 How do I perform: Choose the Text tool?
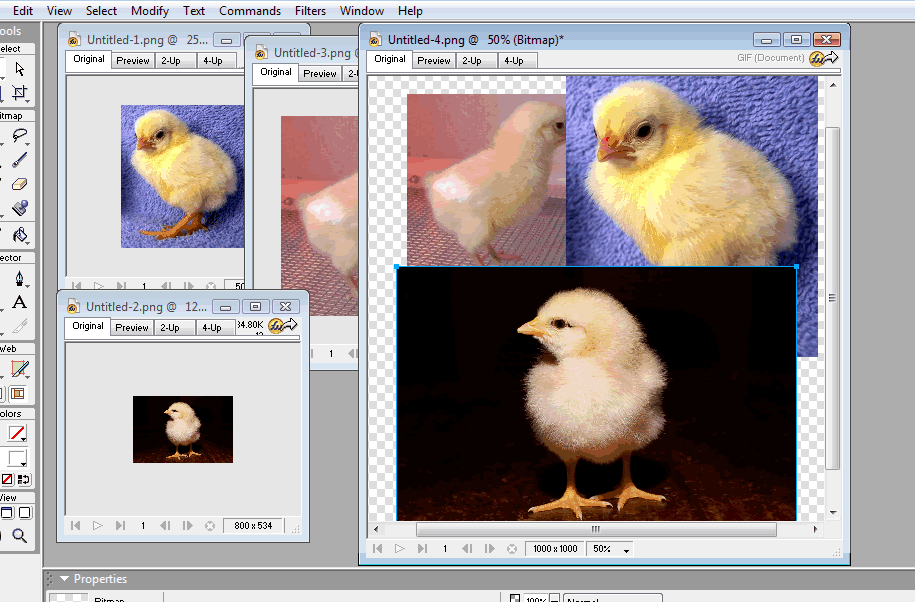[19, 302]
